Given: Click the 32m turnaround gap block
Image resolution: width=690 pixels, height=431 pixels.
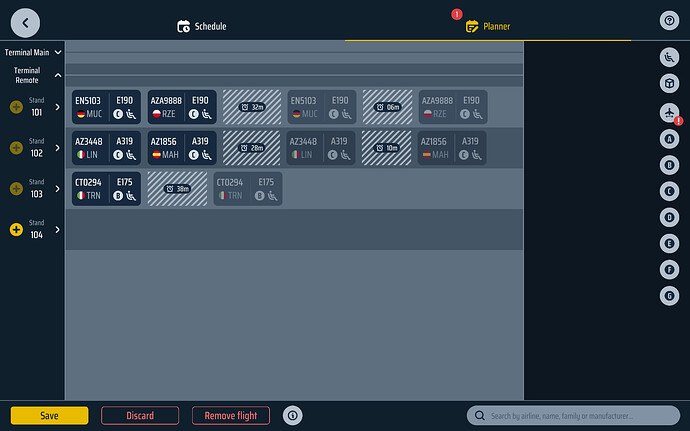Looking at the screenshot, I should (x=252, y=107).
